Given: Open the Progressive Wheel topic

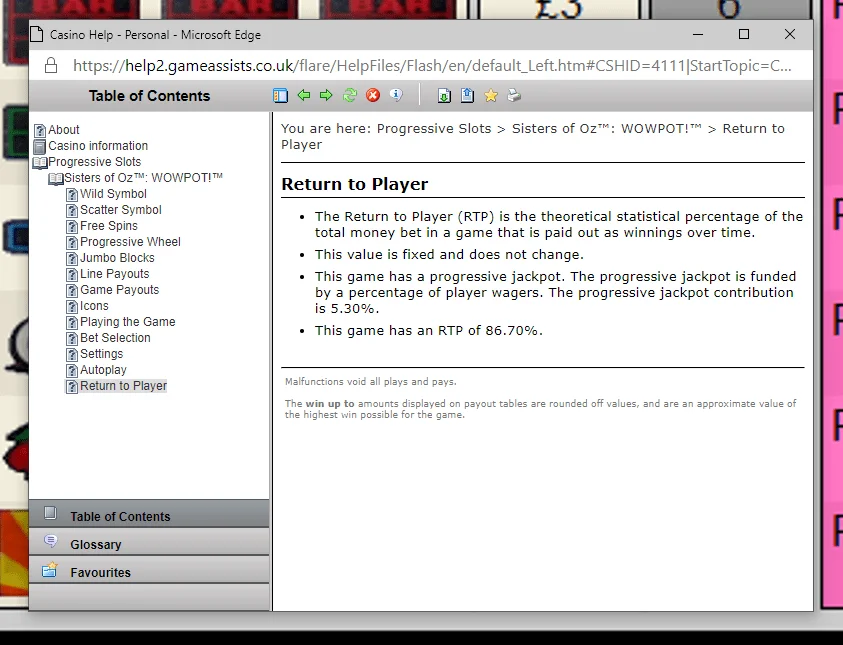Looking at the screenshot, I should (131, 242).
